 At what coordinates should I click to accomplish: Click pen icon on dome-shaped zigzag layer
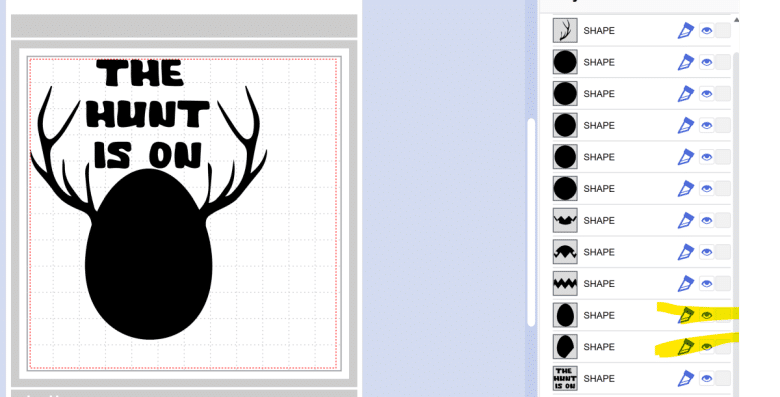[x=685, y=252]
